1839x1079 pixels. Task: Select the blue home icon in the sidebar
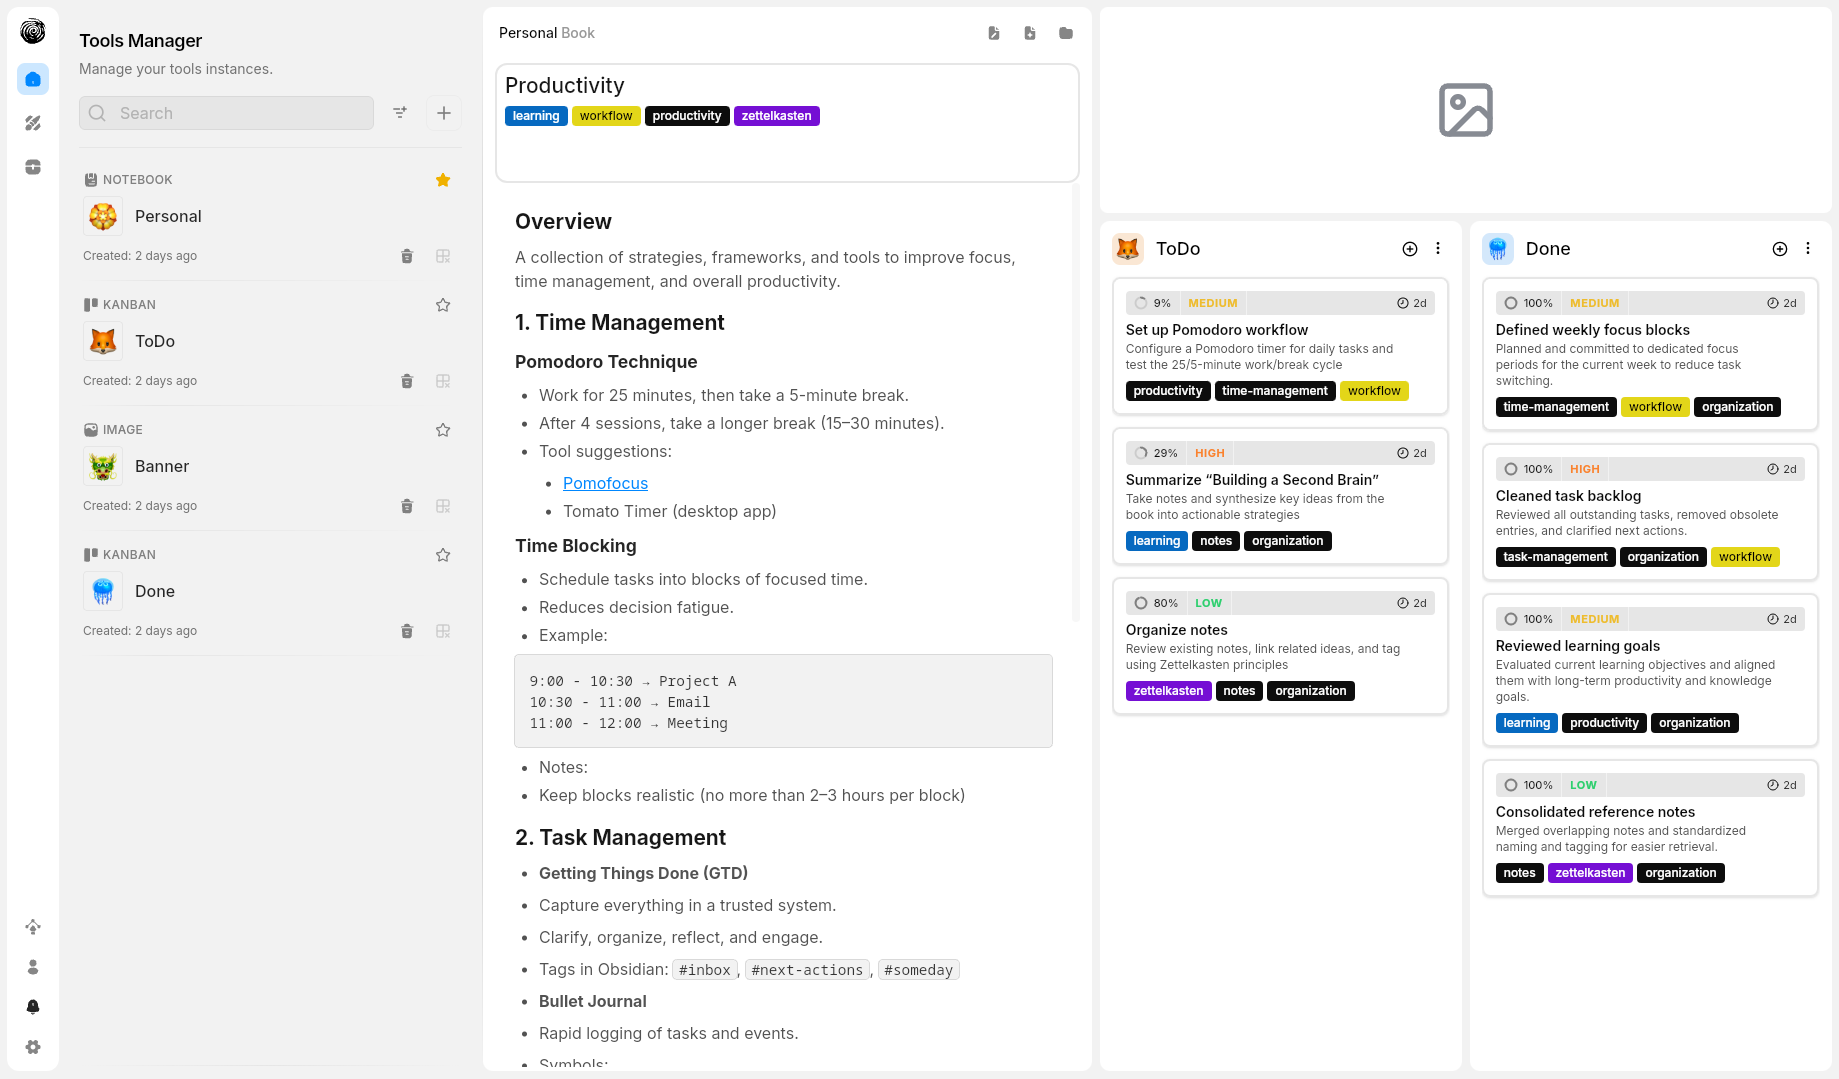(x=32, y=79)
